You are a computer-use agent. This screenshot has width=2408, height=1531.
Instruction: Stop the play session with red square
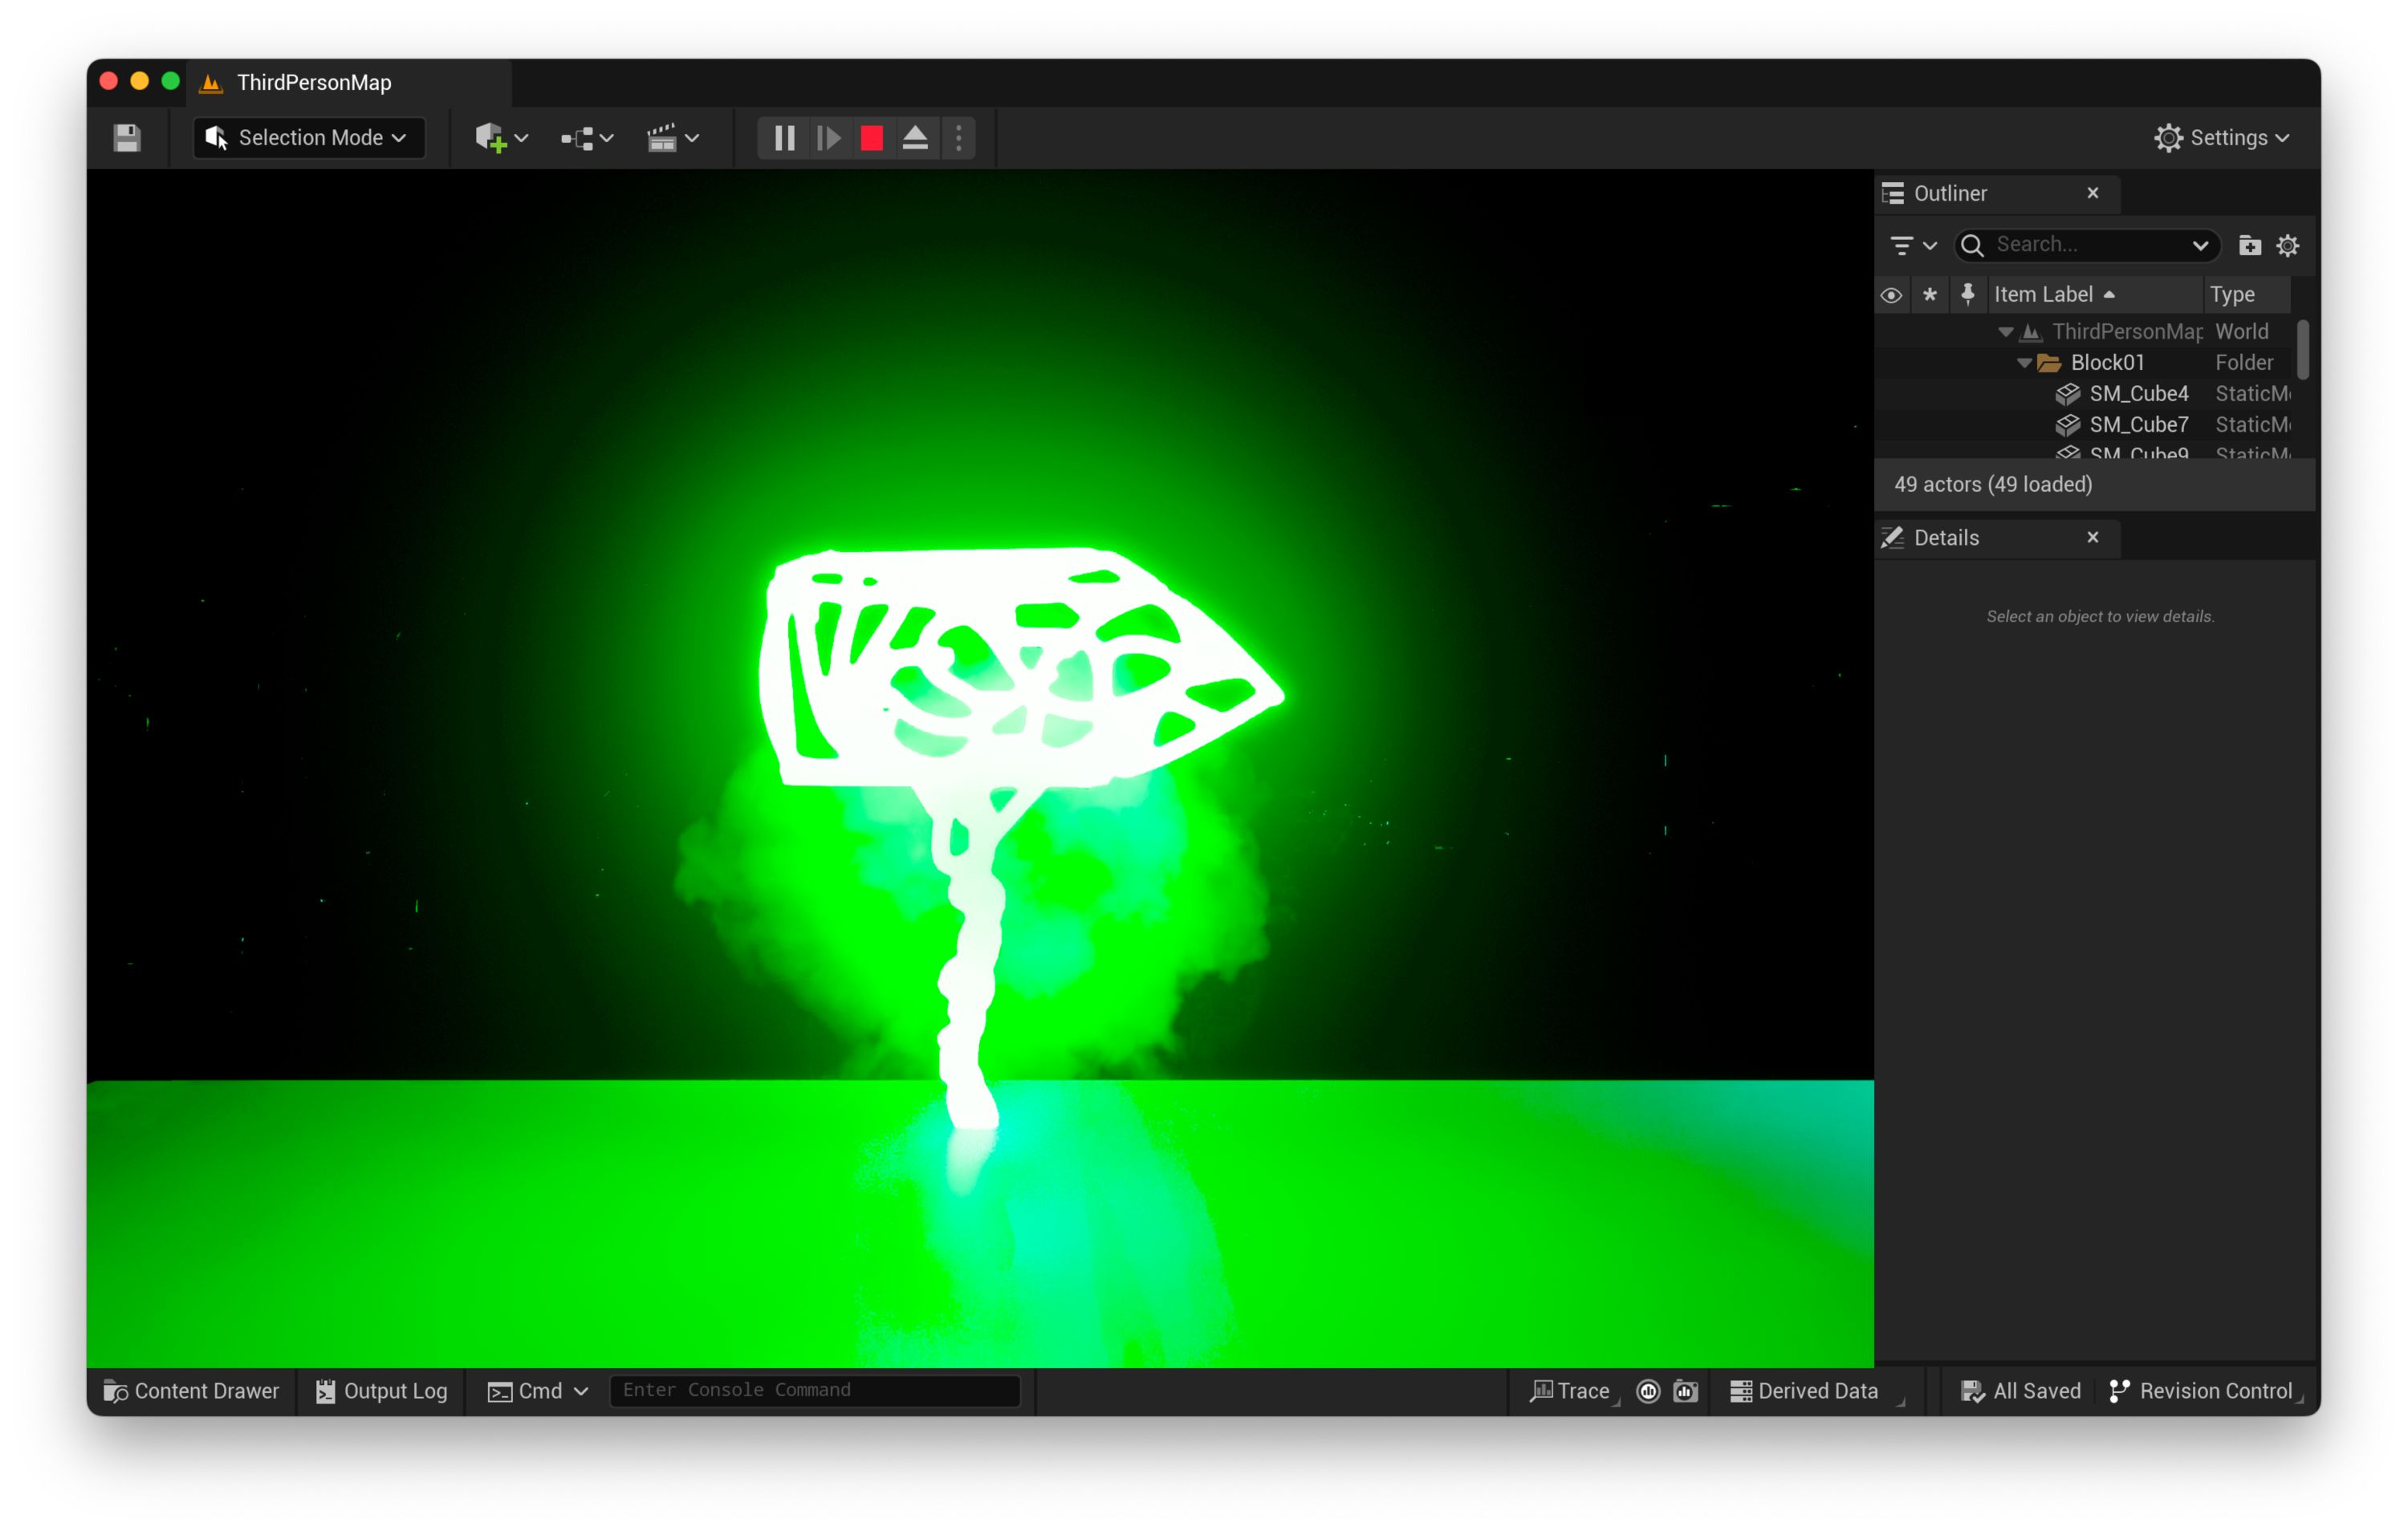click(872, 138)
